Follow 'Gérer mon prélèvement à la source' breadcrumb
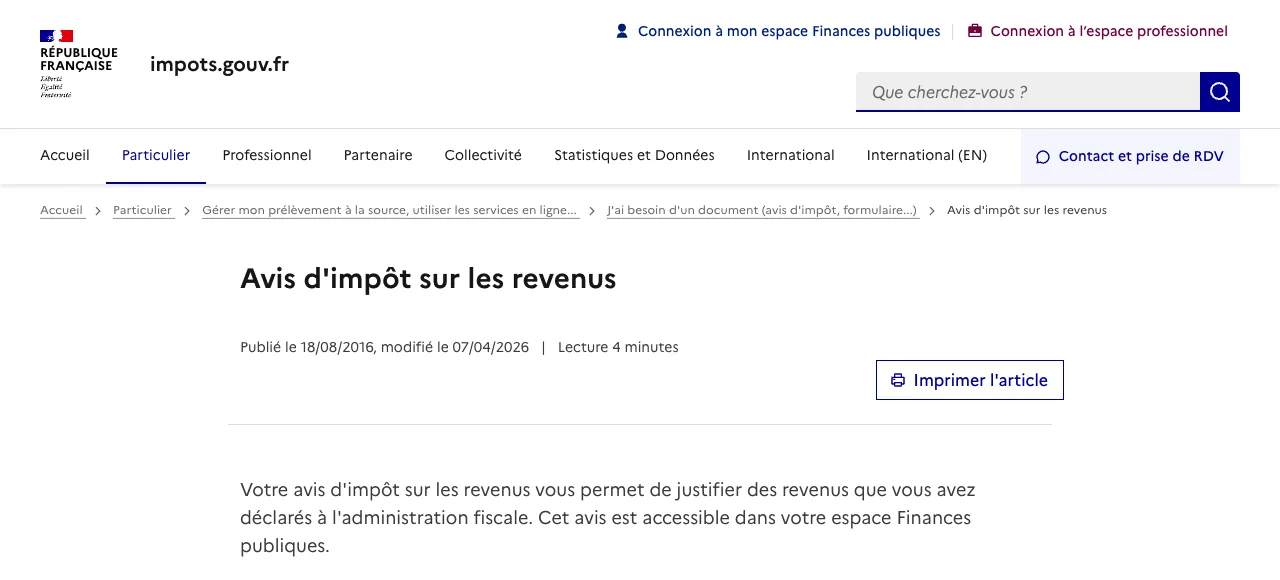 tap(390, 210)
